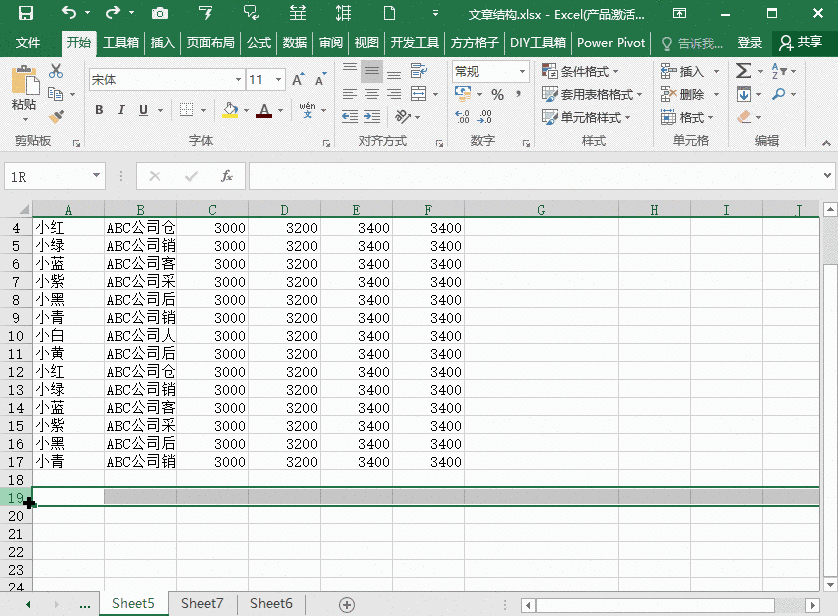Click the Undo icon
The image size is (838, 616).
tap(66, 12)
